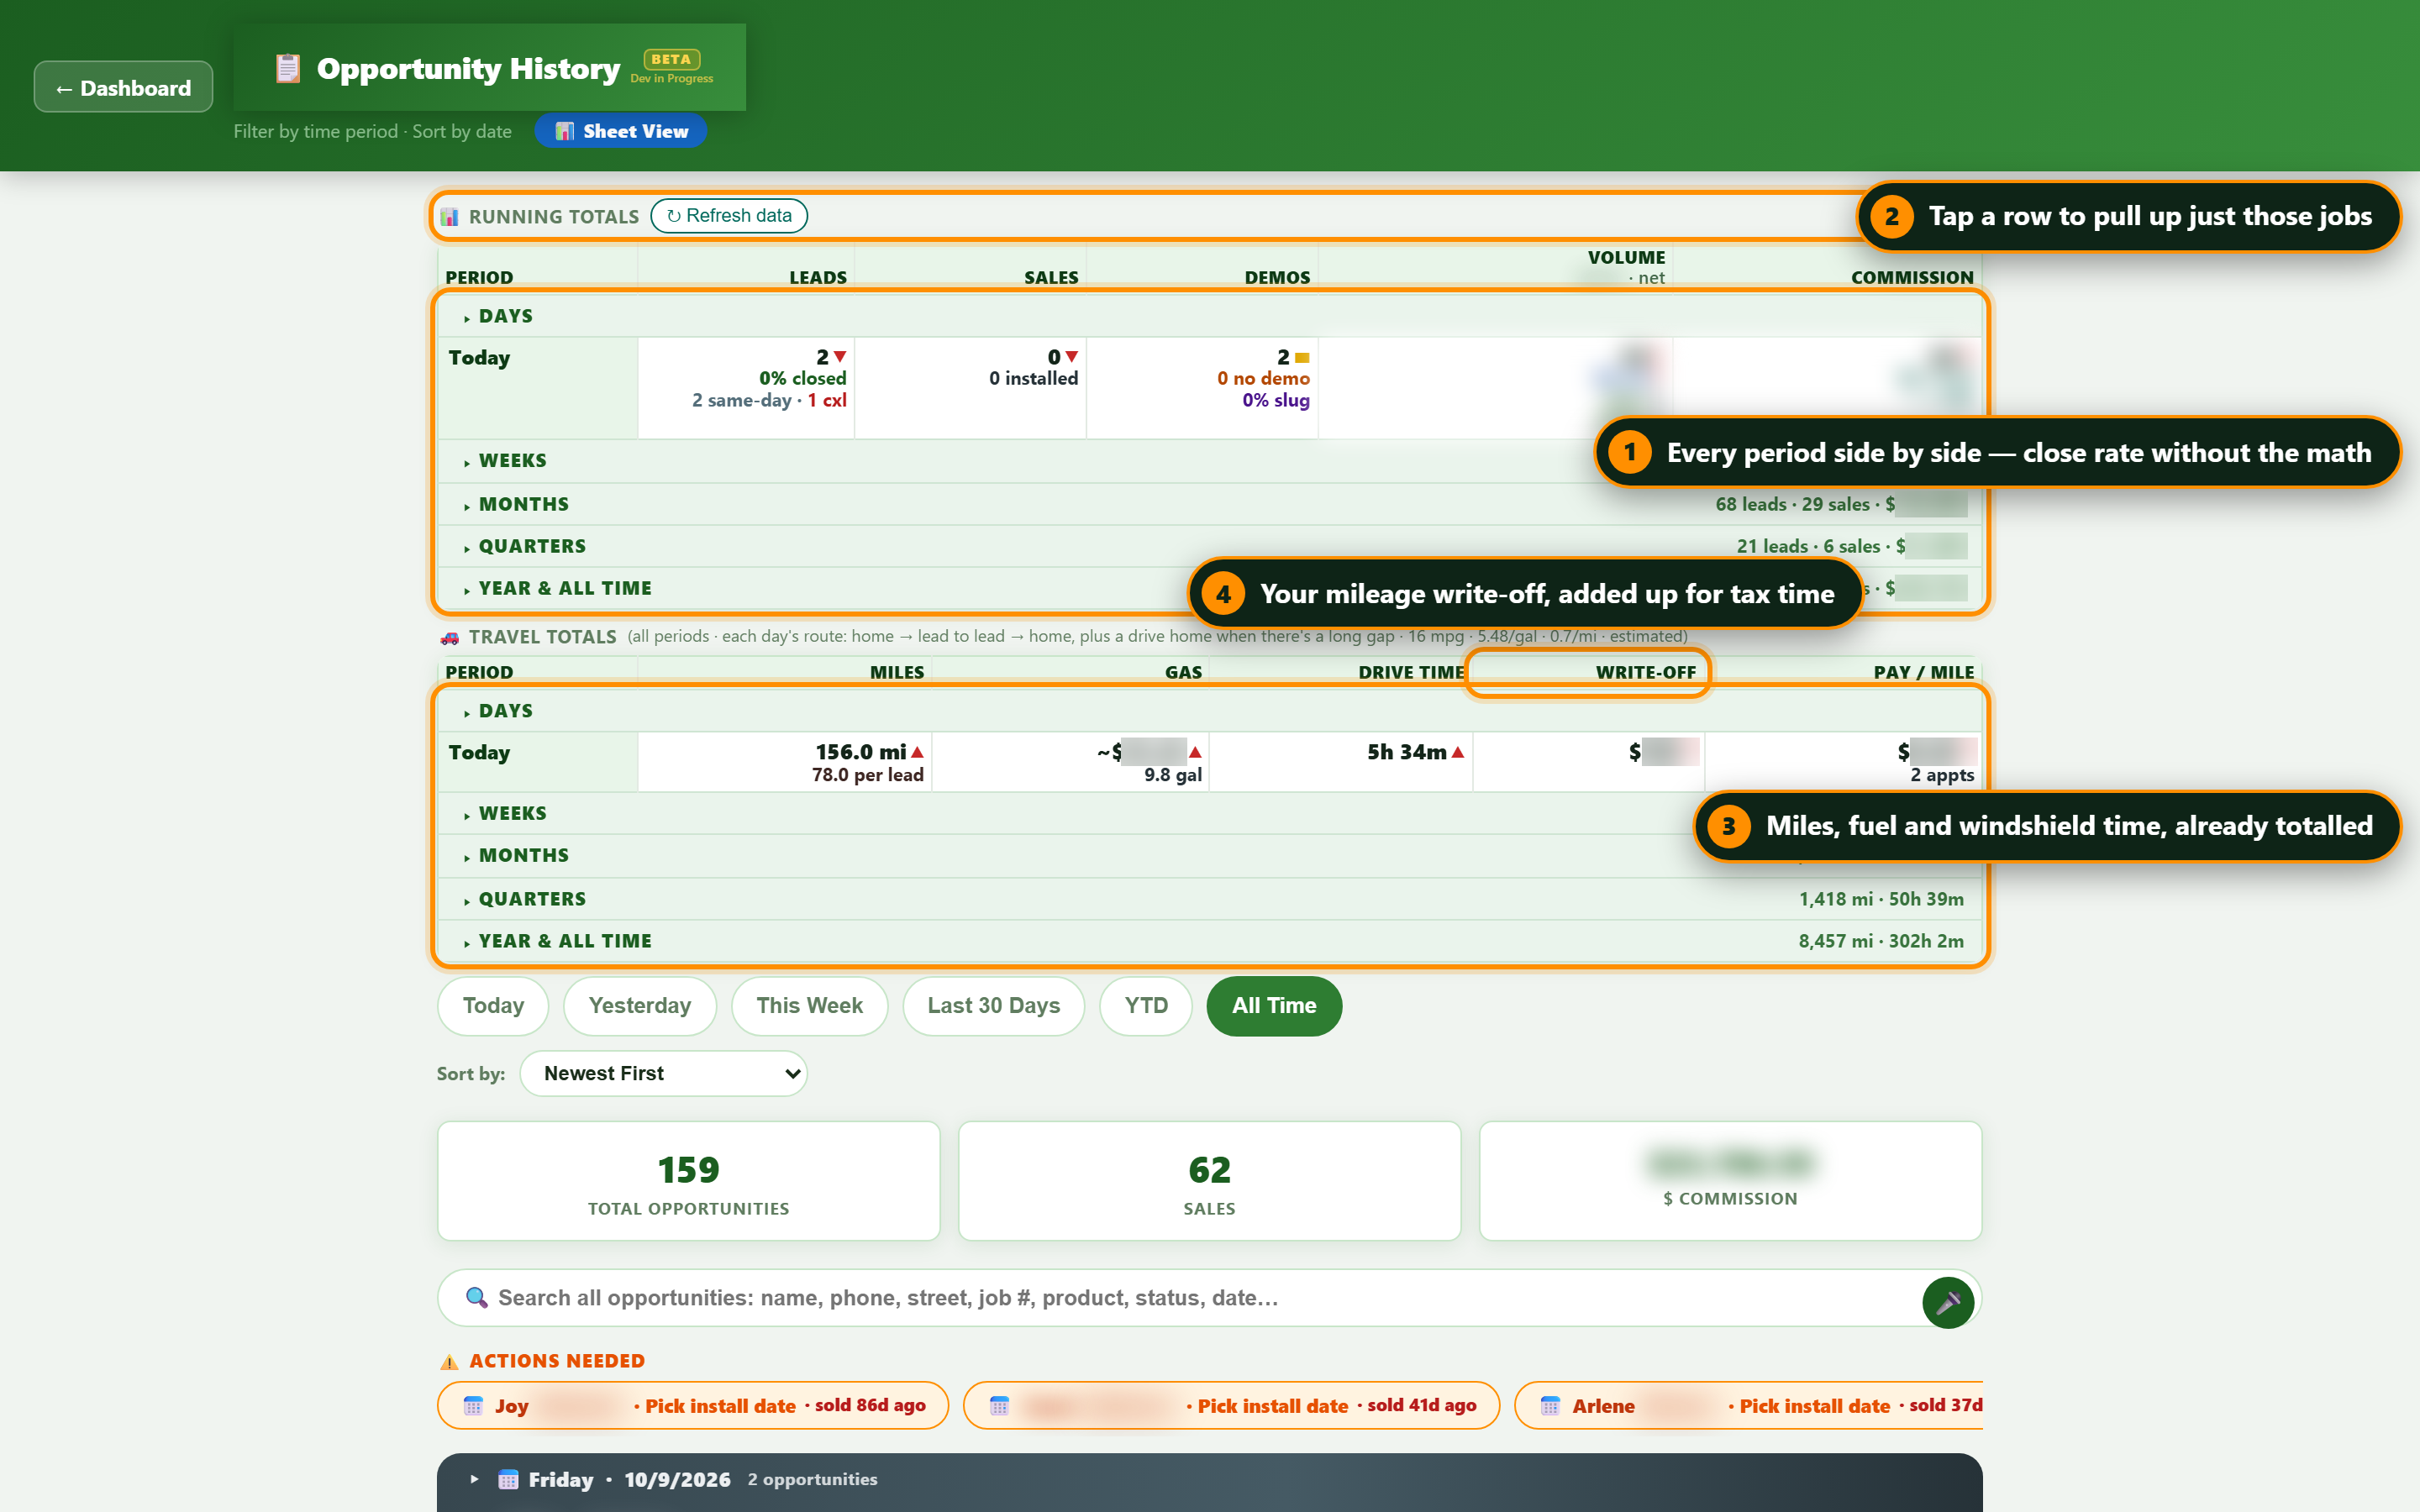Screen dimensions: 2420x1512
Task: Expand the Friday 10/9/2026 day section
Action: tap(1209, 1480)
